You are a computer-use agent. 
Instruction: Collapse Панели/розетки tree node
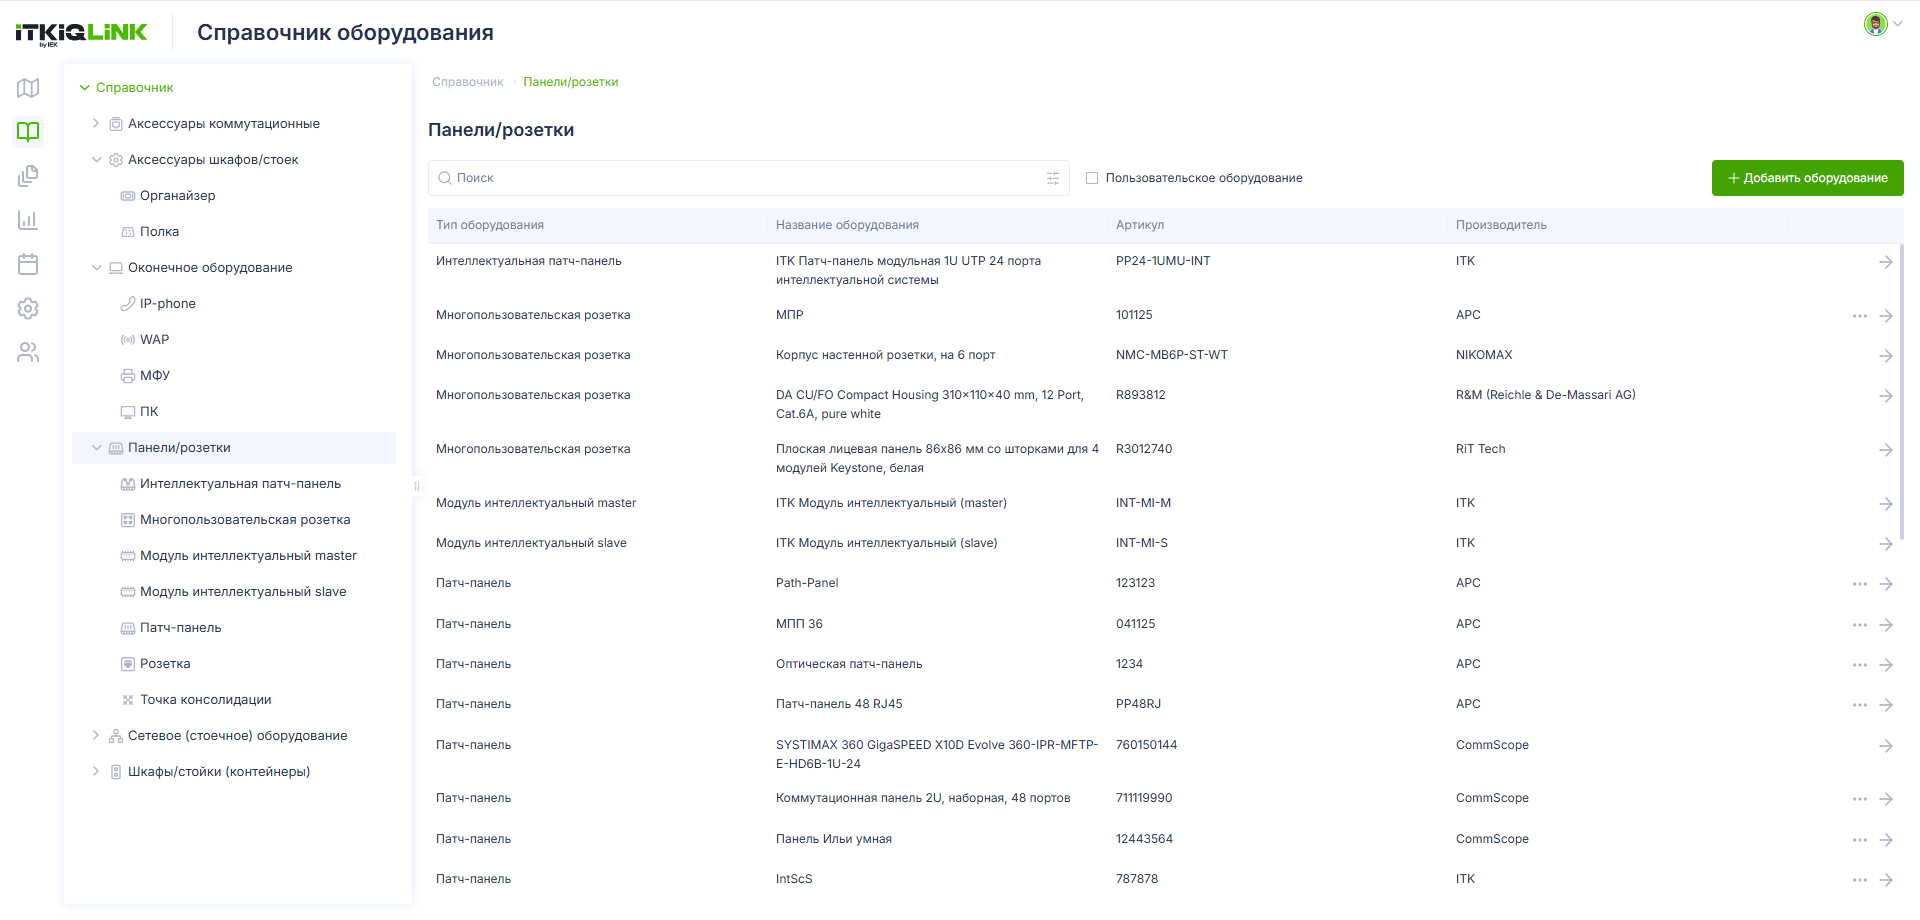pos(96,448)
